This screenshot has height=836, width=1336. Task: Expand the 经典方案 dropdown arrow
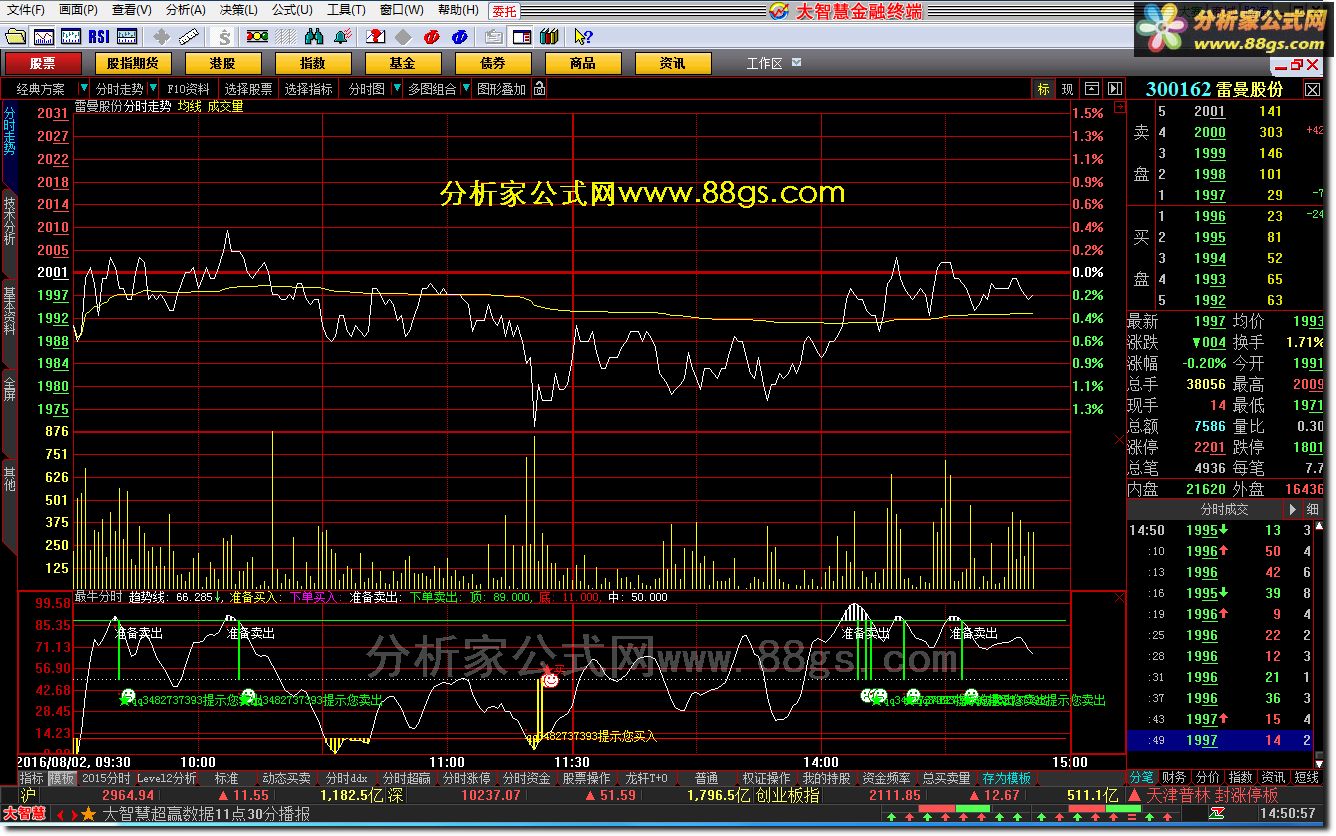coord(84,89)
